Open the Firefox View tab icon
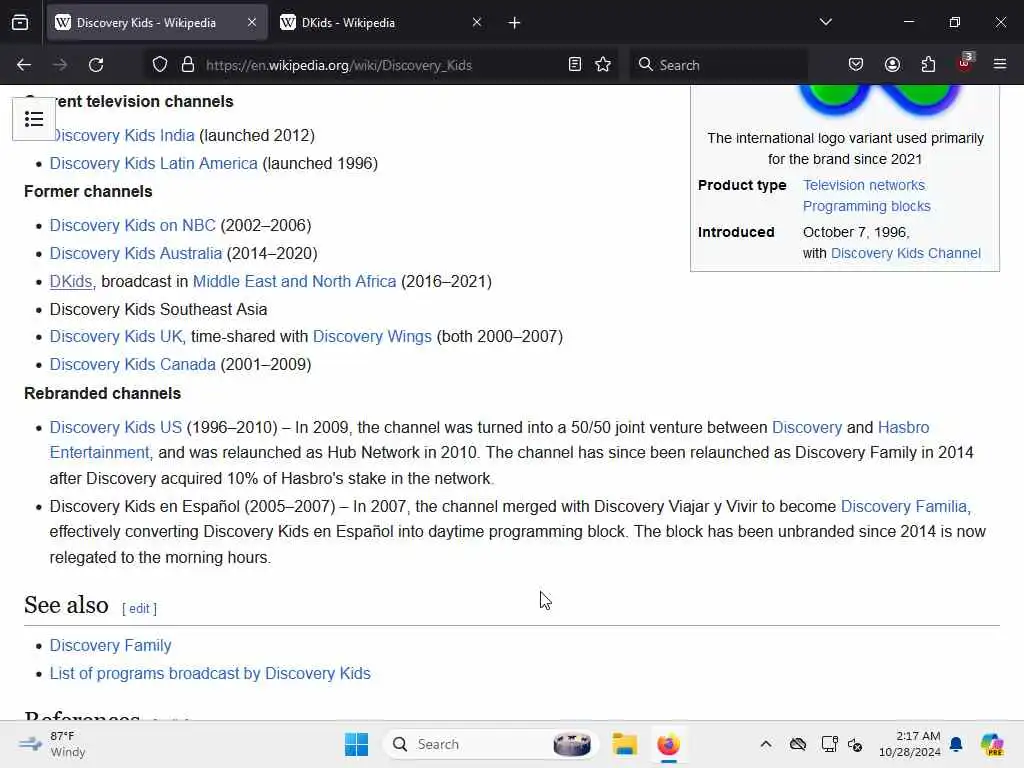Viewport: 1024px width, 768px height. [x=20, y=22]
